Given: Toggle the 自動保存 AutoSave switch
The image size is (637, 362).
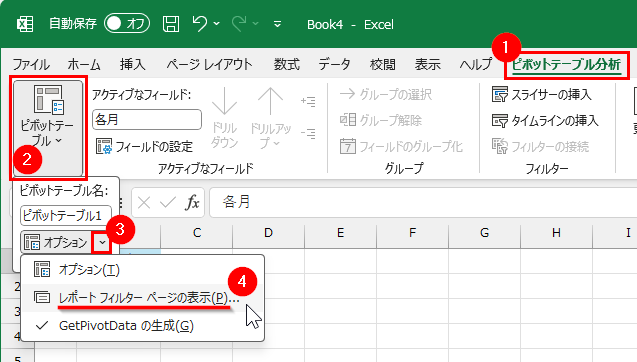Looking at the screenshot, I should click(127, 24).
